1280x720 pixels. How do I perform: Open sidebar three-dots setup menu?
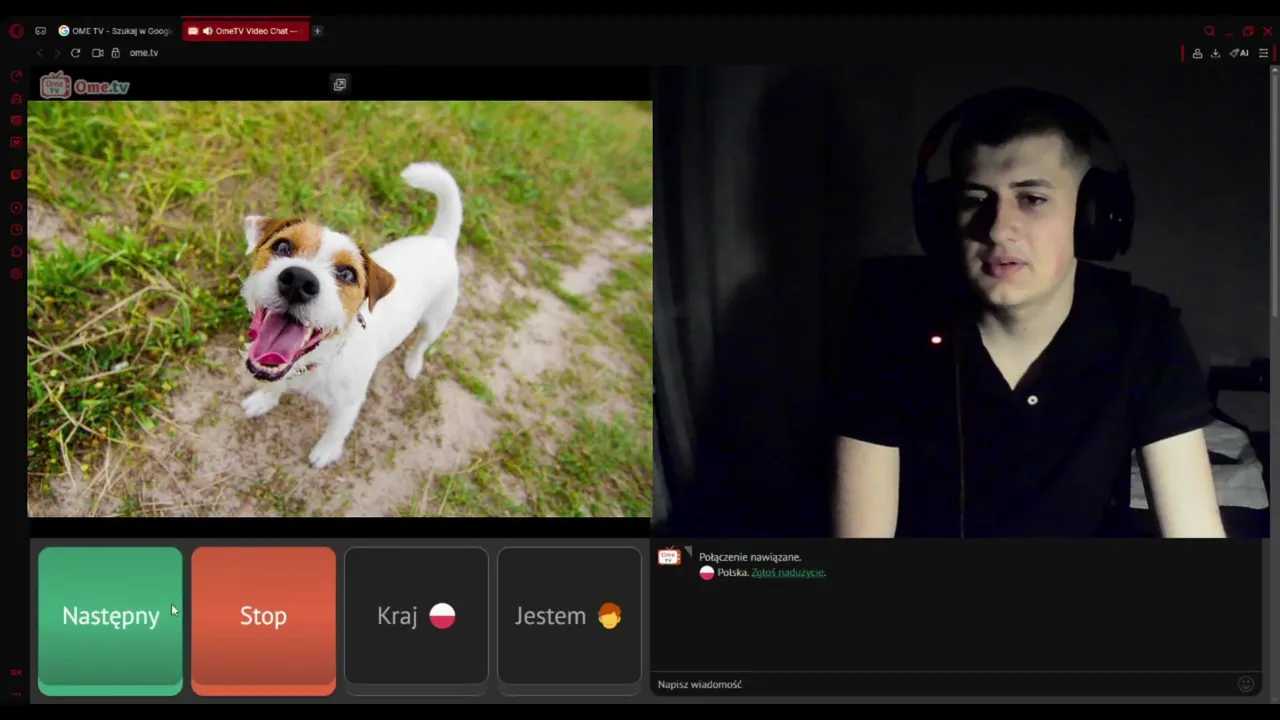[x=16, y=694]
